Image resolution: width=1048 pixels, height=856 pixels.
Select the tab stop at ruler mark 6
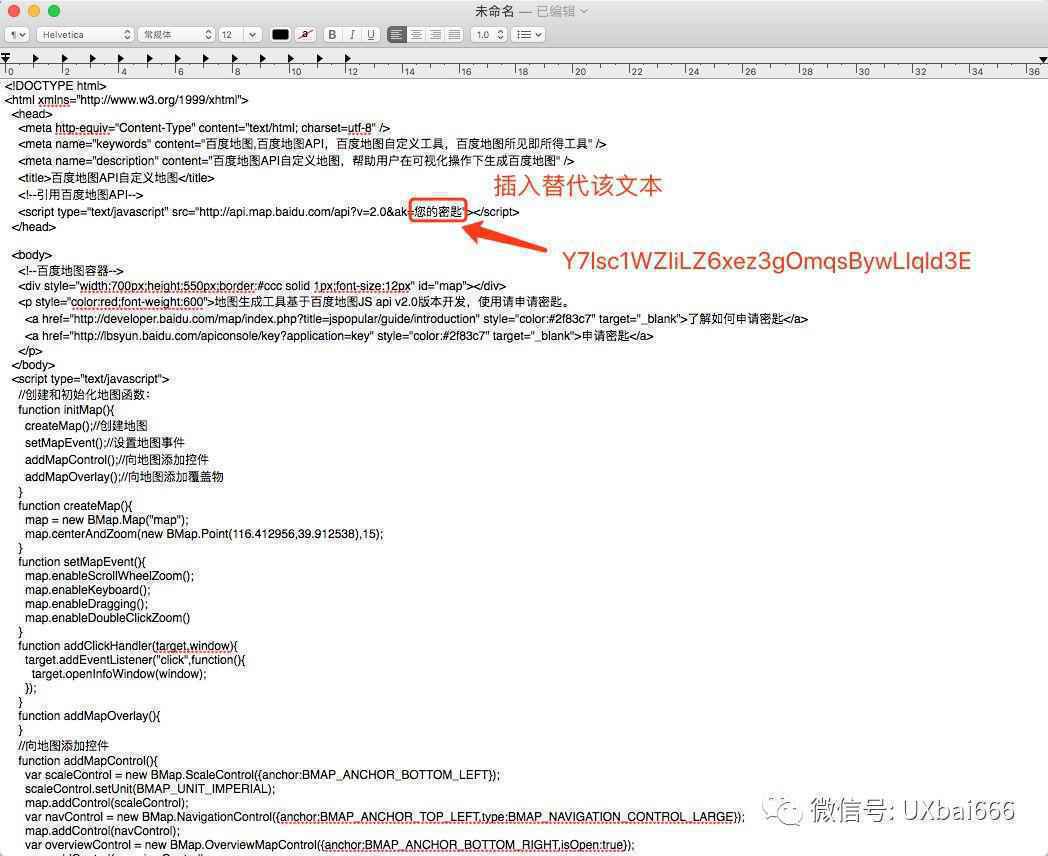click(x=178, y=59)
